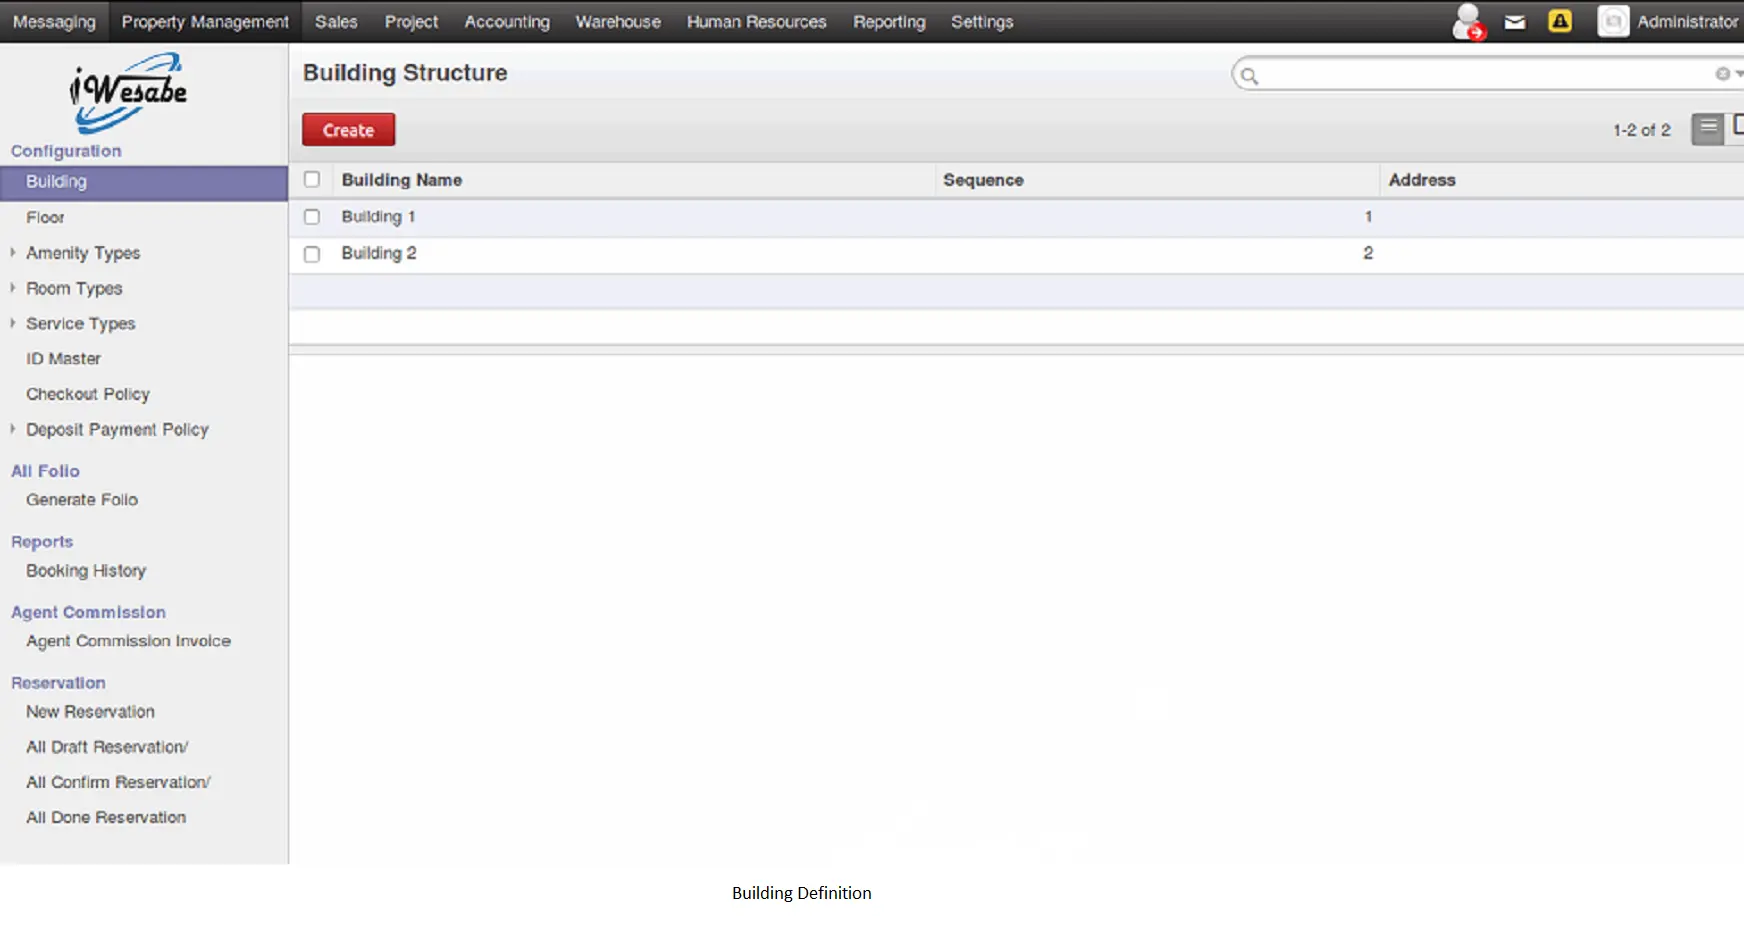Click the iWesabe logo
1744x925 pixels.
tap(128, 92)
